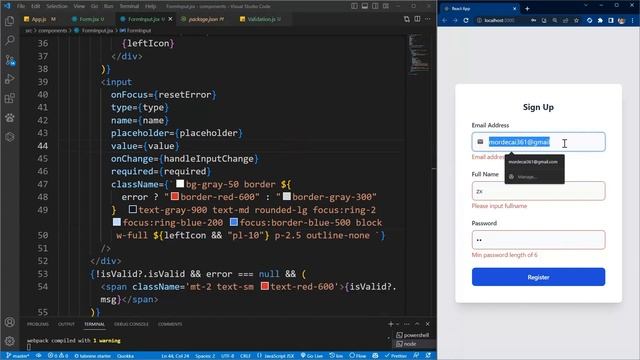Toggle primary sidebar layout icon in title bar
This screenshot has width=640, height=360.
[x=354, y=6]
